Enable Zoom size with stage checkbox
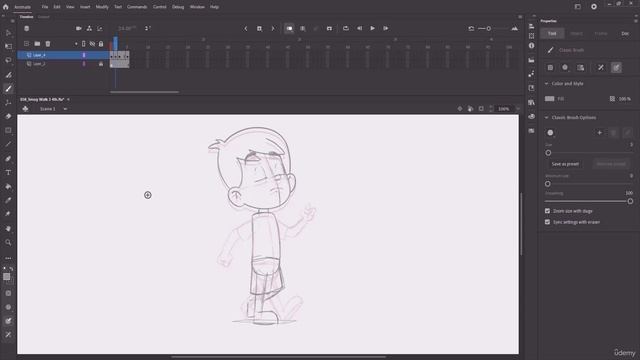Viewport: 640px width, 360px height. [547, 211]
